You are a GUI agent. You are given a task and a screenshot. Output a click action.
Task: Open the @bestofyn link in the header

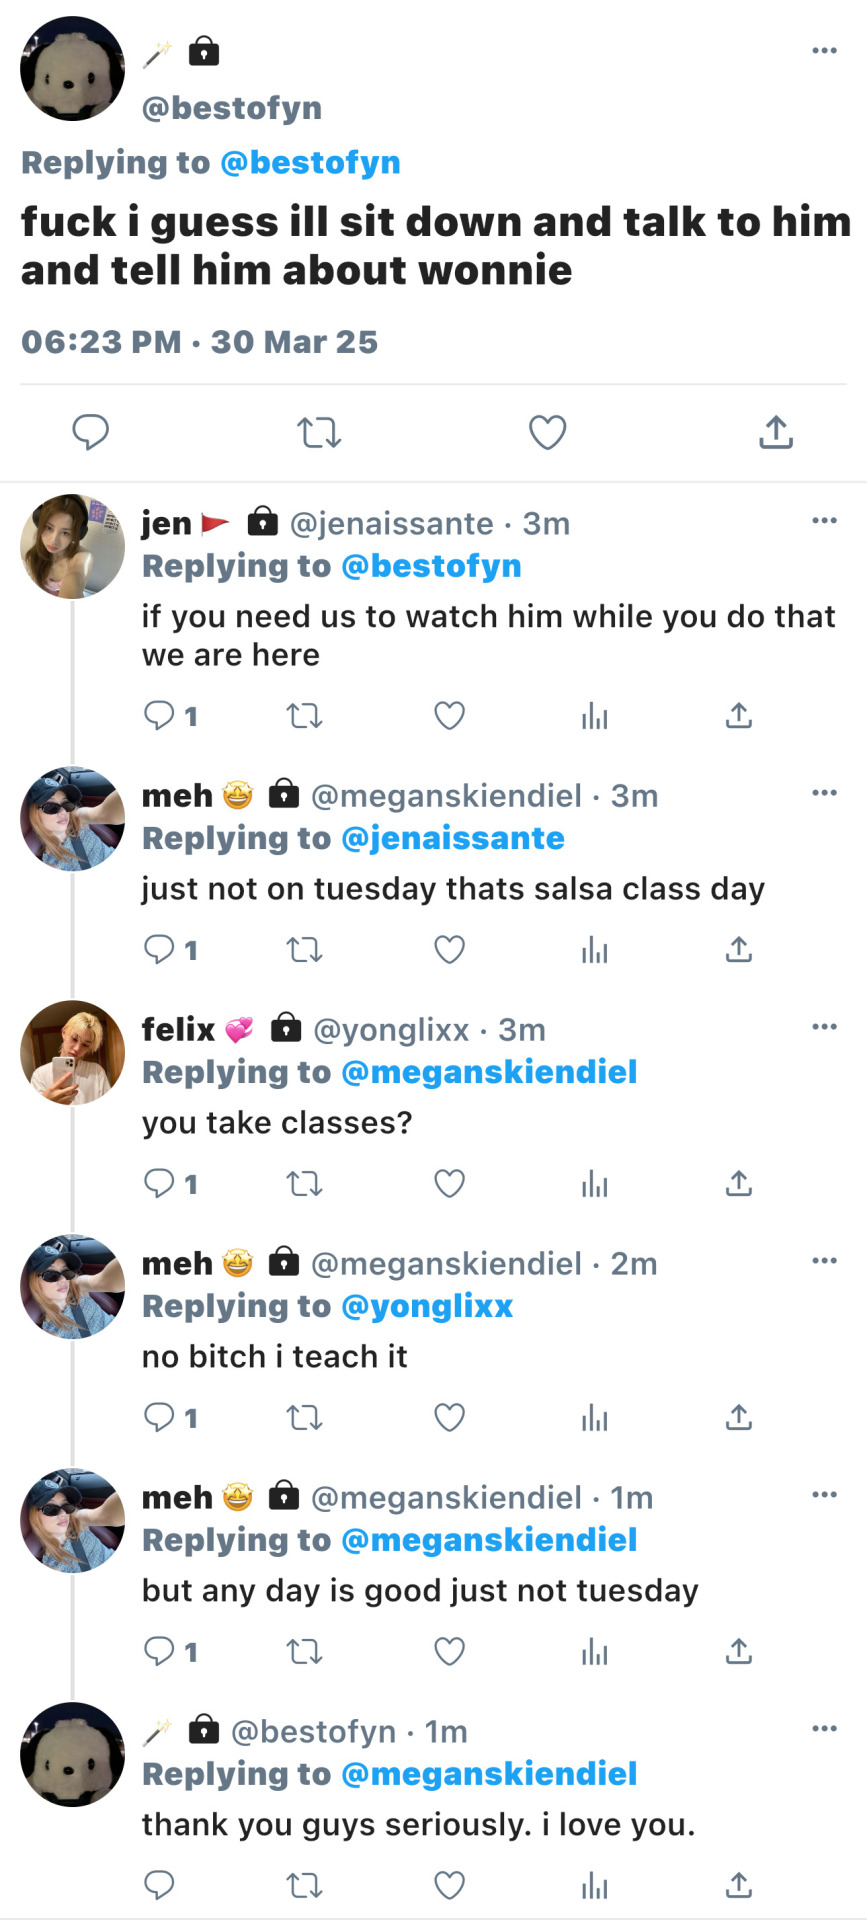pyautogui.click(x=310, y=163)
